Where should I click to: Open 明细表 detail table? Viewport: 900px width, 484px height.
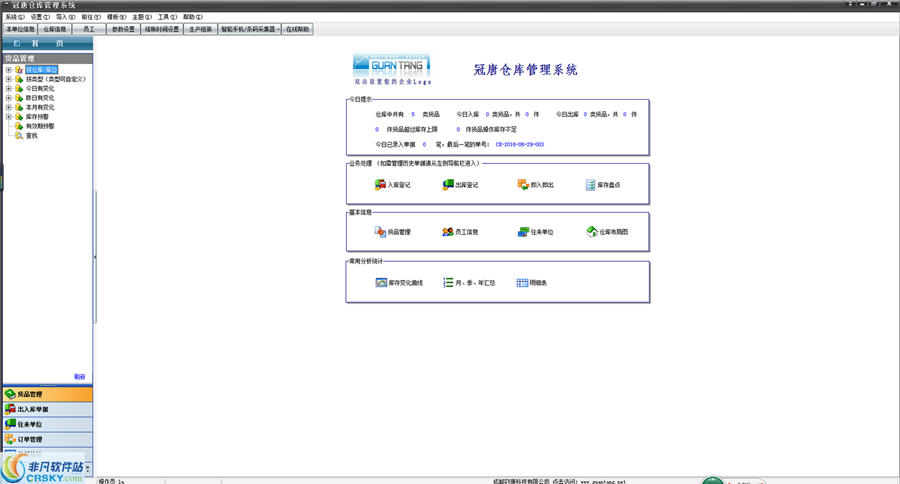coord(532,282)
